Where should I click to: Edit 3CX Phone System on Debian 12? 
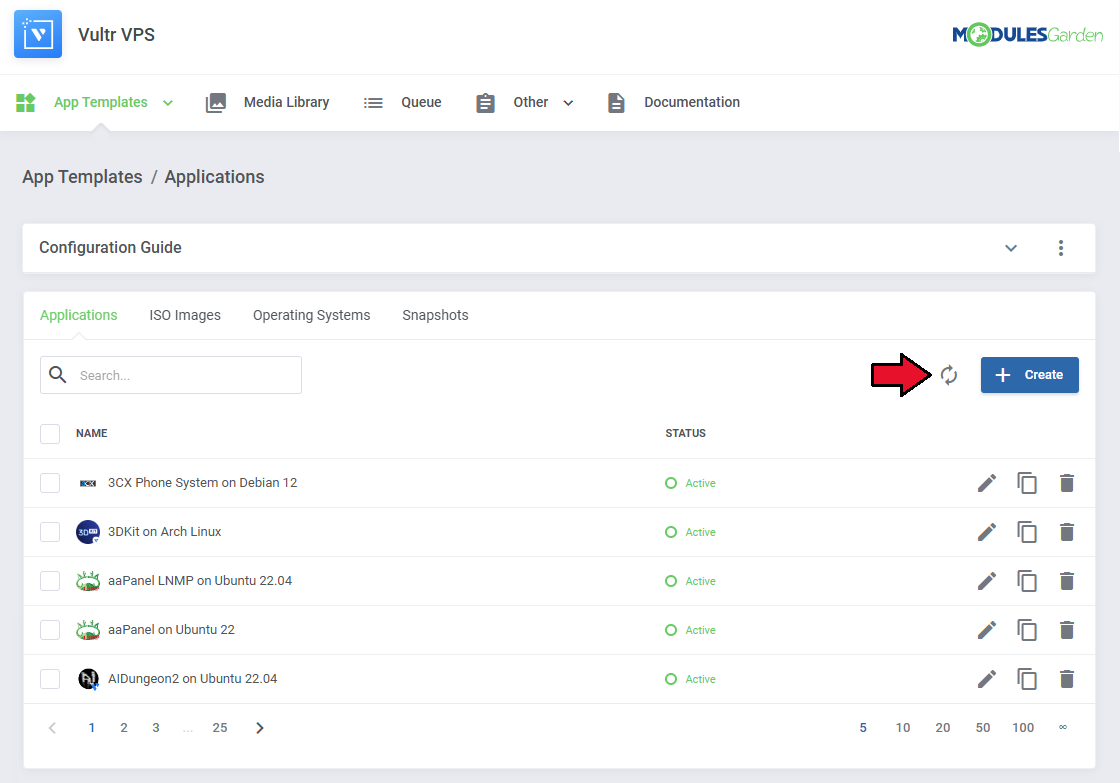point(986,484)
